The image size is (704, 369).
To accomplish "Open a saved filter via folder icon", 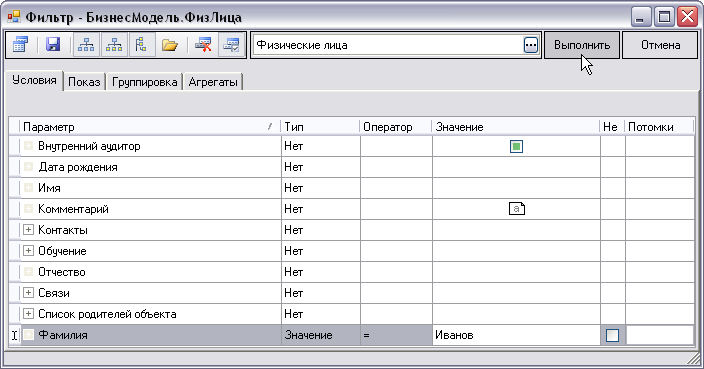I will 170,45.
